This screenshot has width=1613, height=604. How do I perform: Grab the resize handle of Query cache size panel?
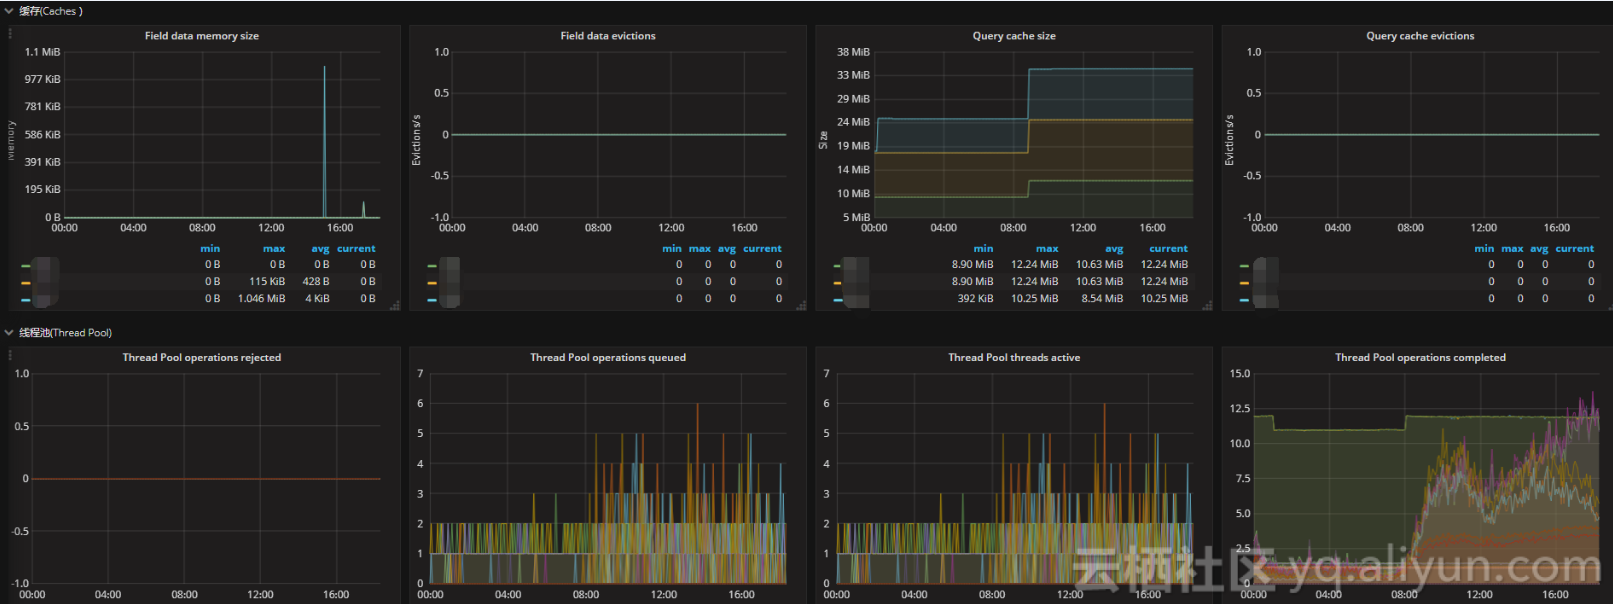coord(1207,306)
